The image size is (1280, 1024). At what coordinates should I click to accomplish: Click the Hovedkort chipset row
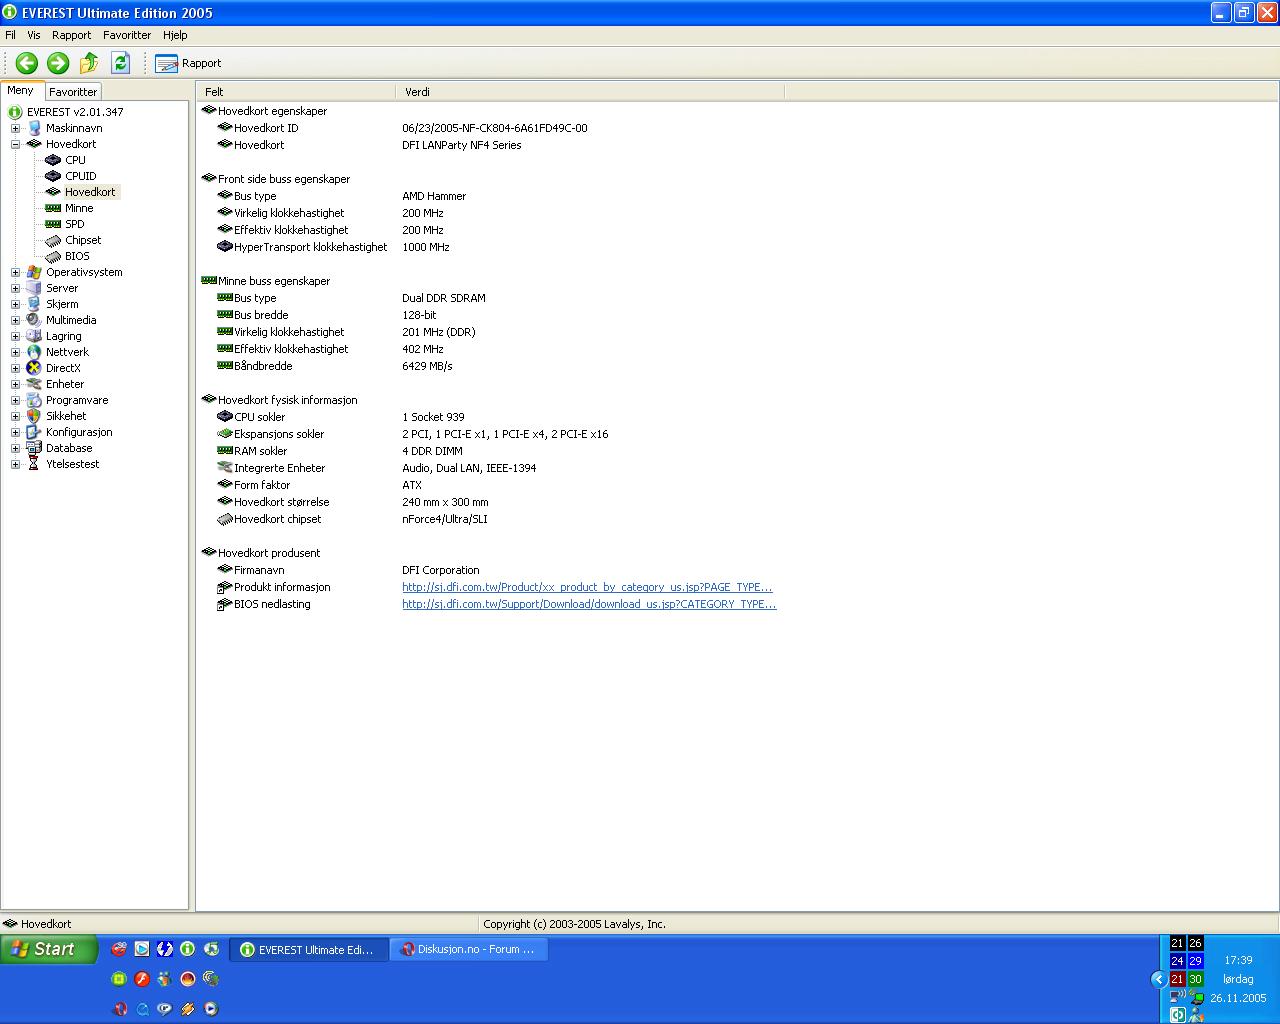click(x=490, y=519)
